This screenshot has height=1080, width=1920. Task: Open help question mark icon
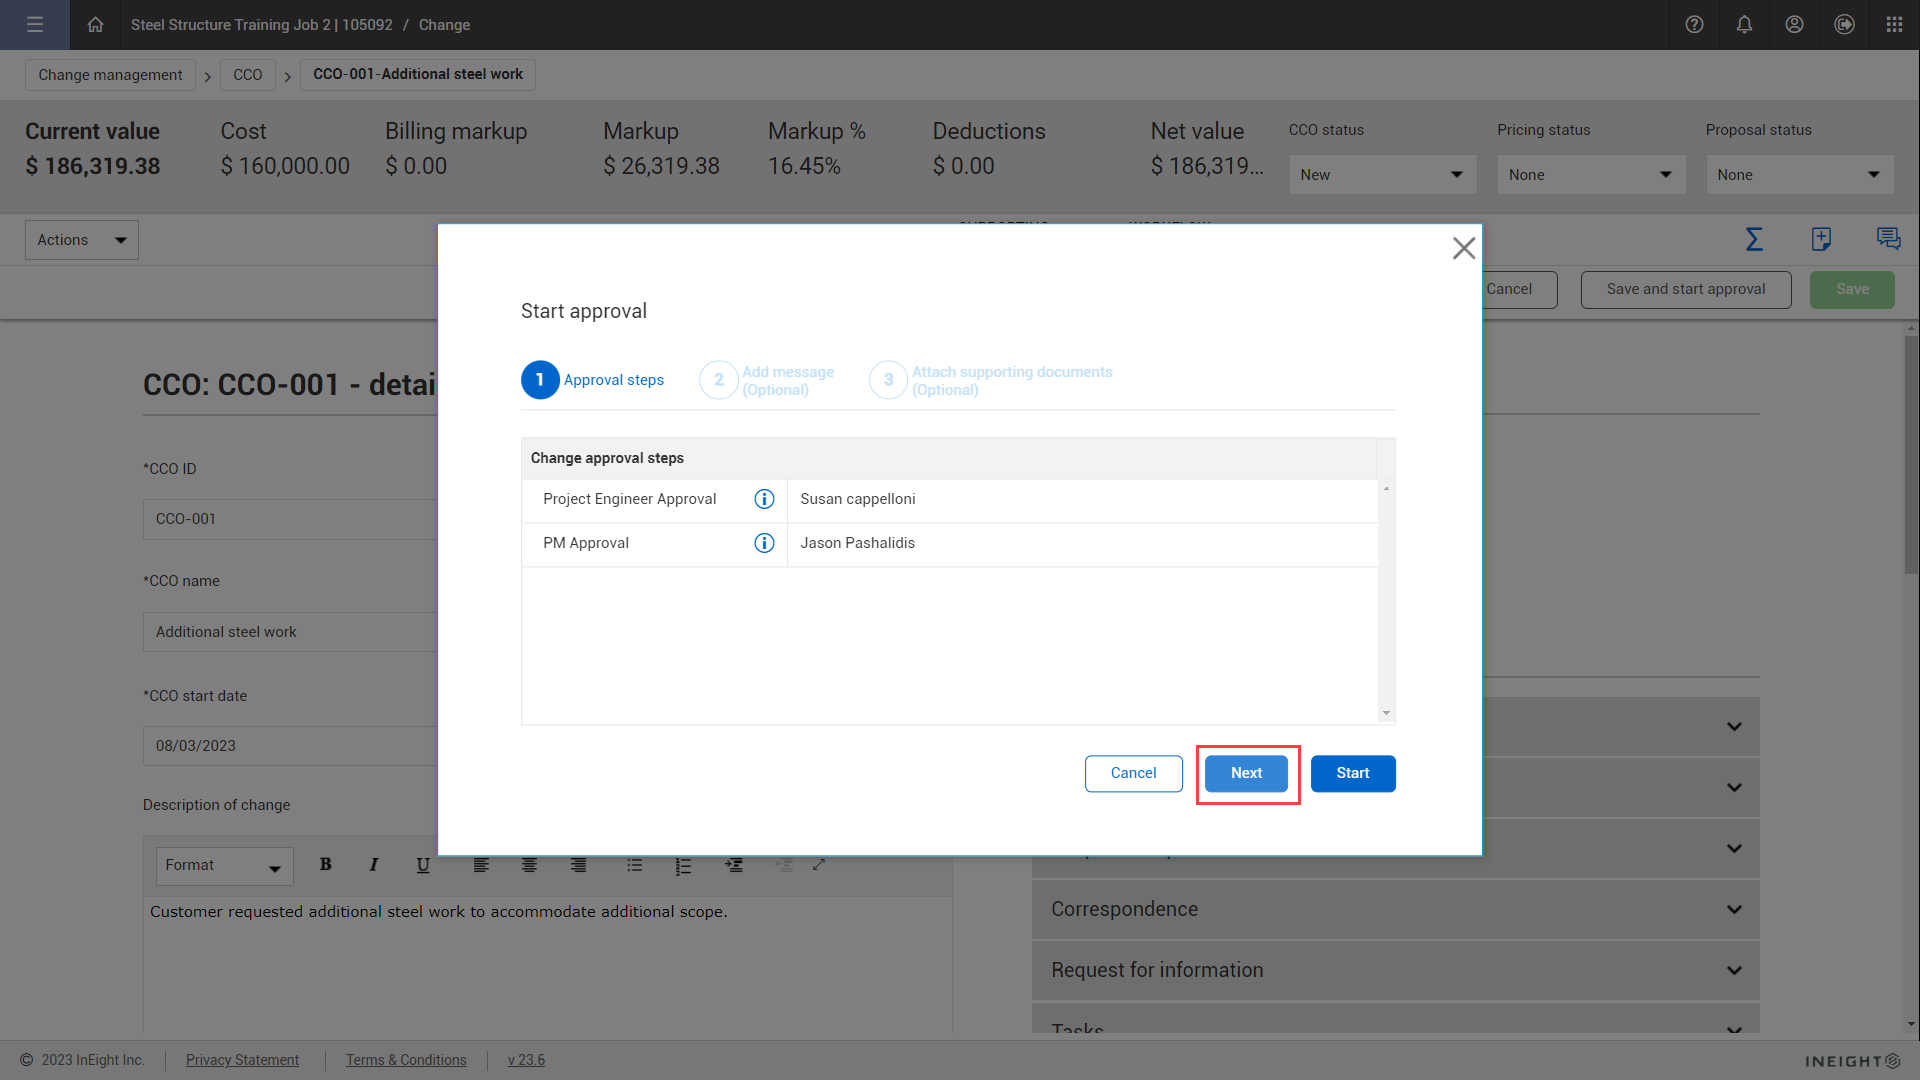pyautogui.click(x=1694, y=25)
